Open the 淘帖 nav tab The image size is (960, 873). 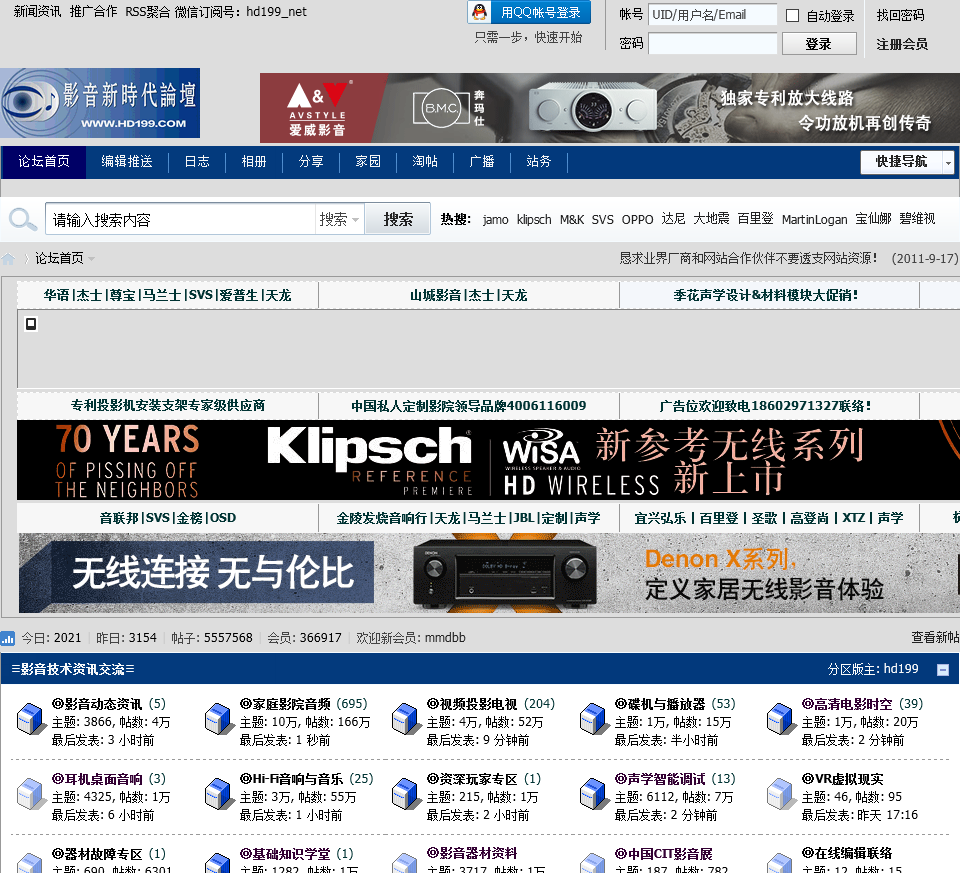click(425, 162)
